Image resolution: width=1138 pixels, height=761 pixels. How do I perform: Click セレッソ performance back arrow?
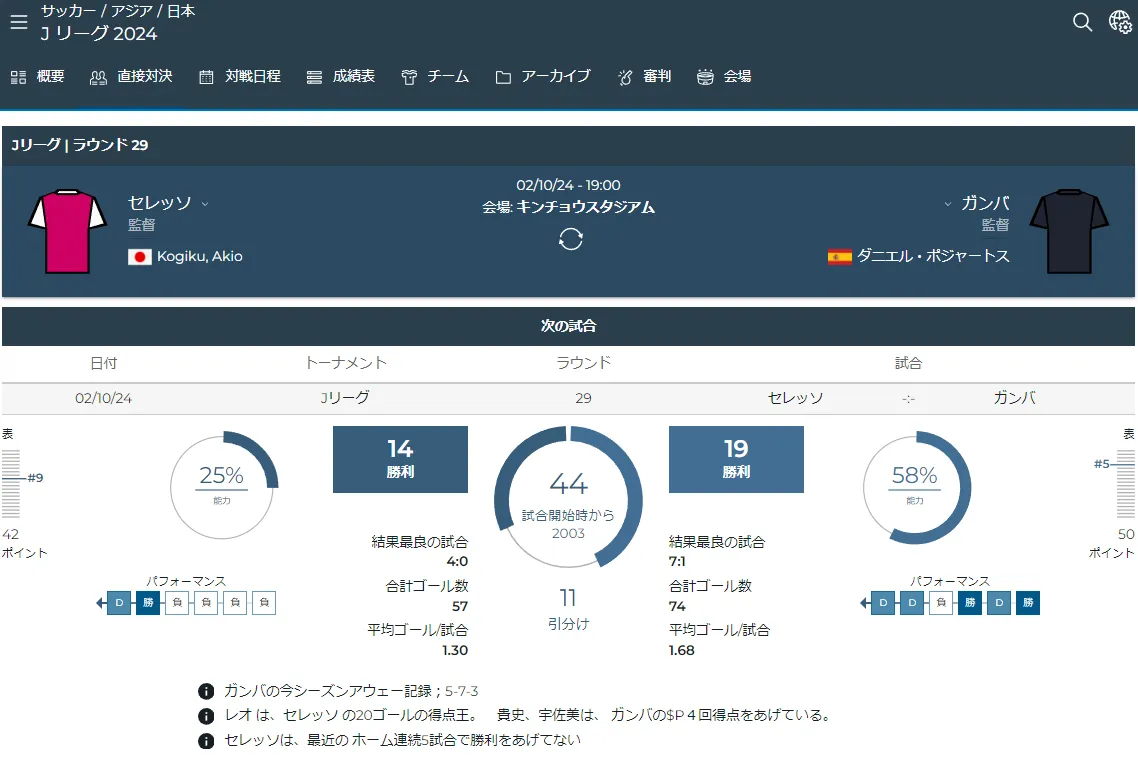[100, 603]
